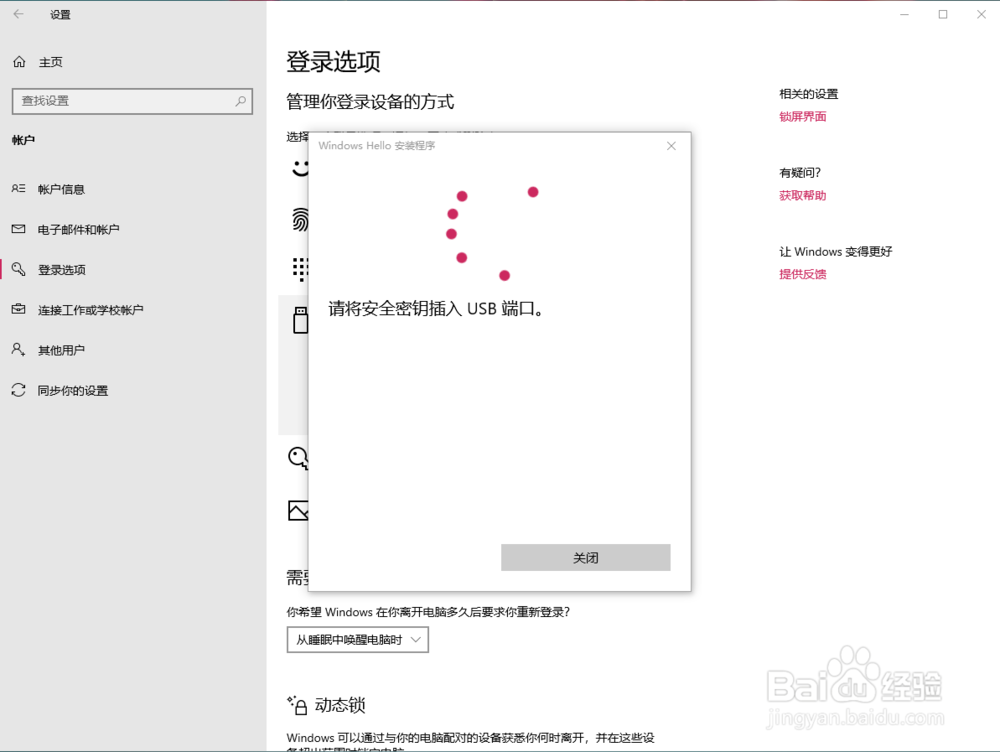
Task: Click the 登录选项 page title
Action: click(333, 62)
